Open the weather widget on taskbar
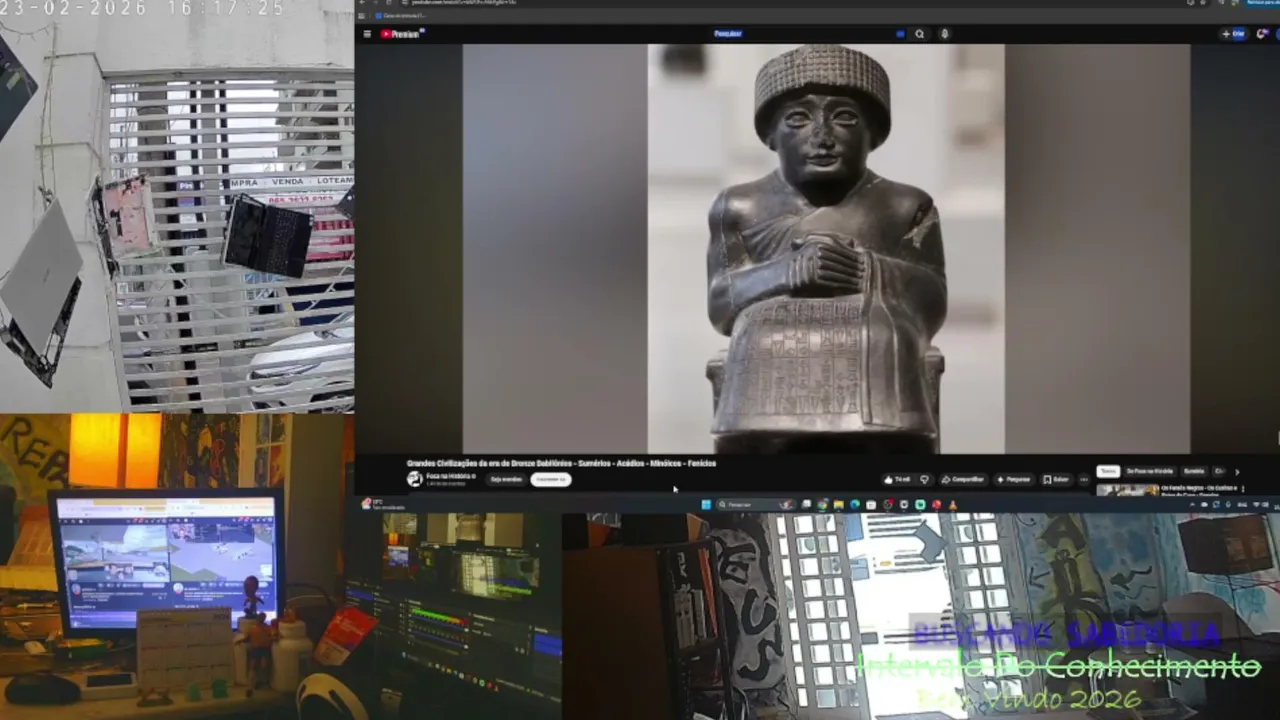 (384, 505)
